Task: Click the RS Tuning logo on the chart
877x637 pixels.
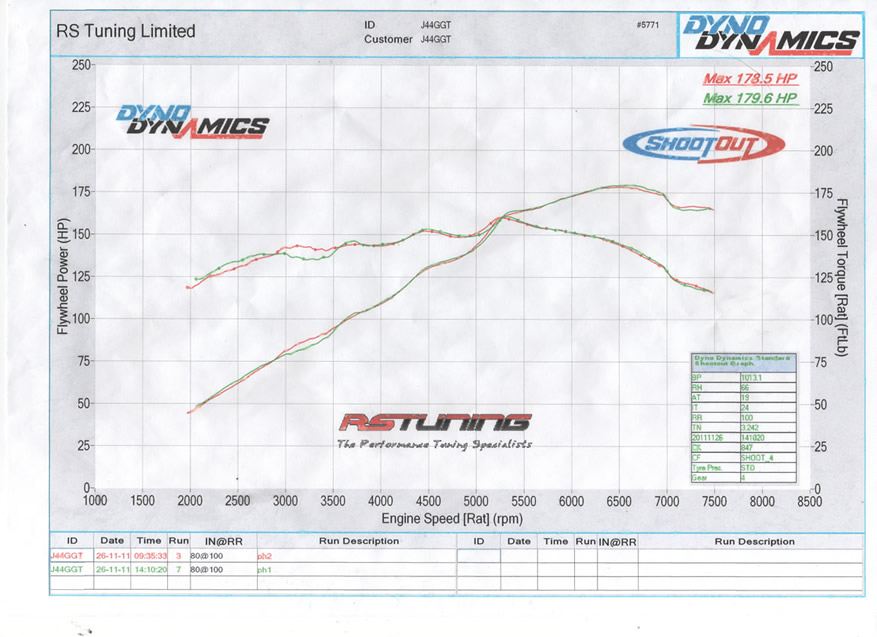Action: coord(434,423)
